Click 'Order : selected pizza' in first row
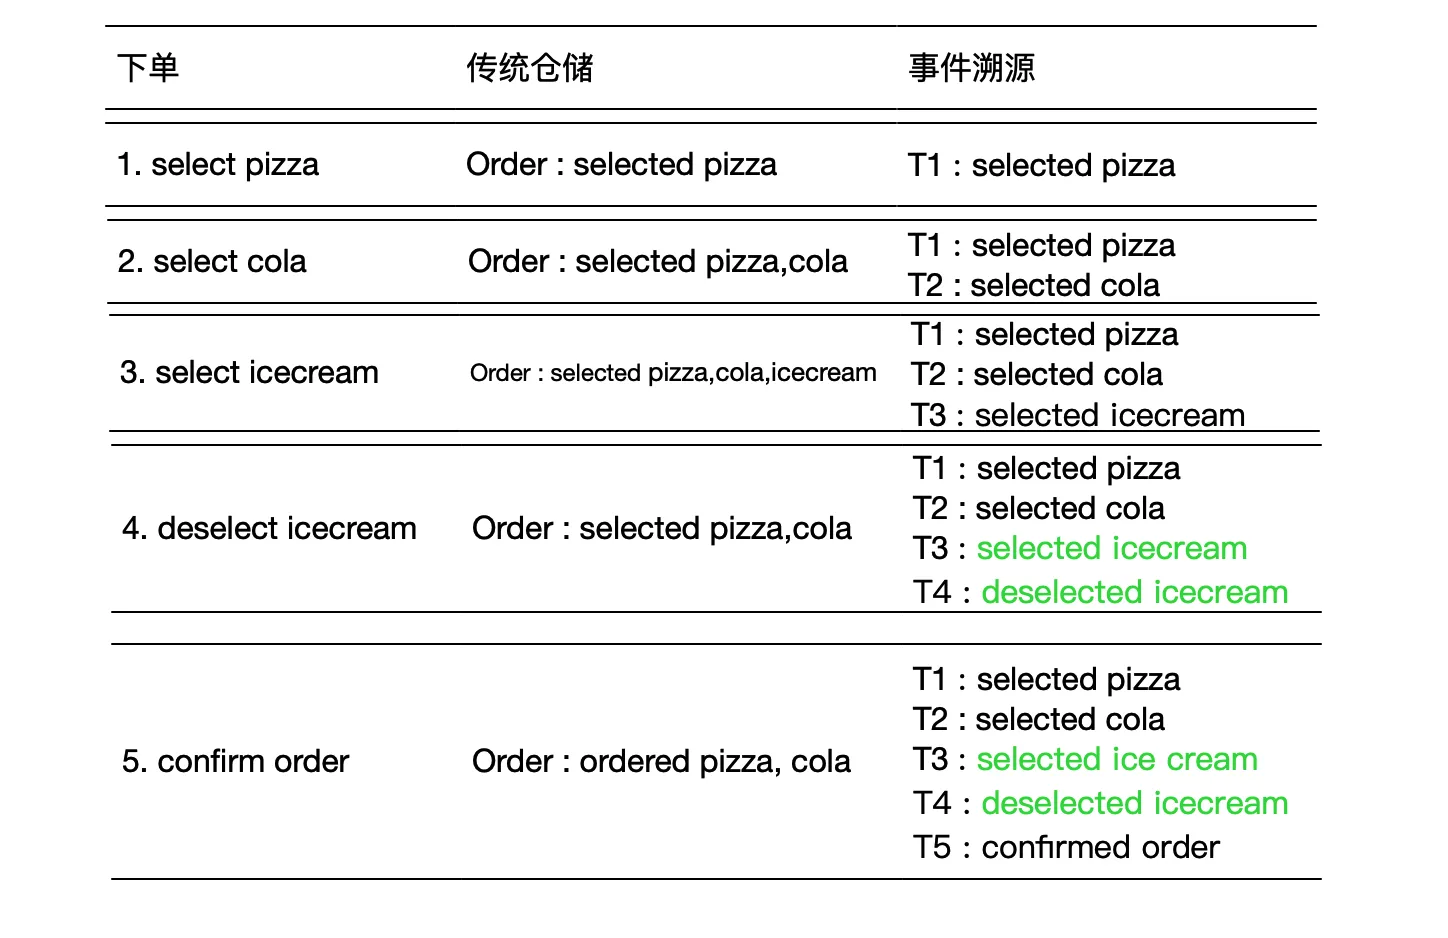The image size is (1448, 938). pyautogui.click(x=621, y=164)
